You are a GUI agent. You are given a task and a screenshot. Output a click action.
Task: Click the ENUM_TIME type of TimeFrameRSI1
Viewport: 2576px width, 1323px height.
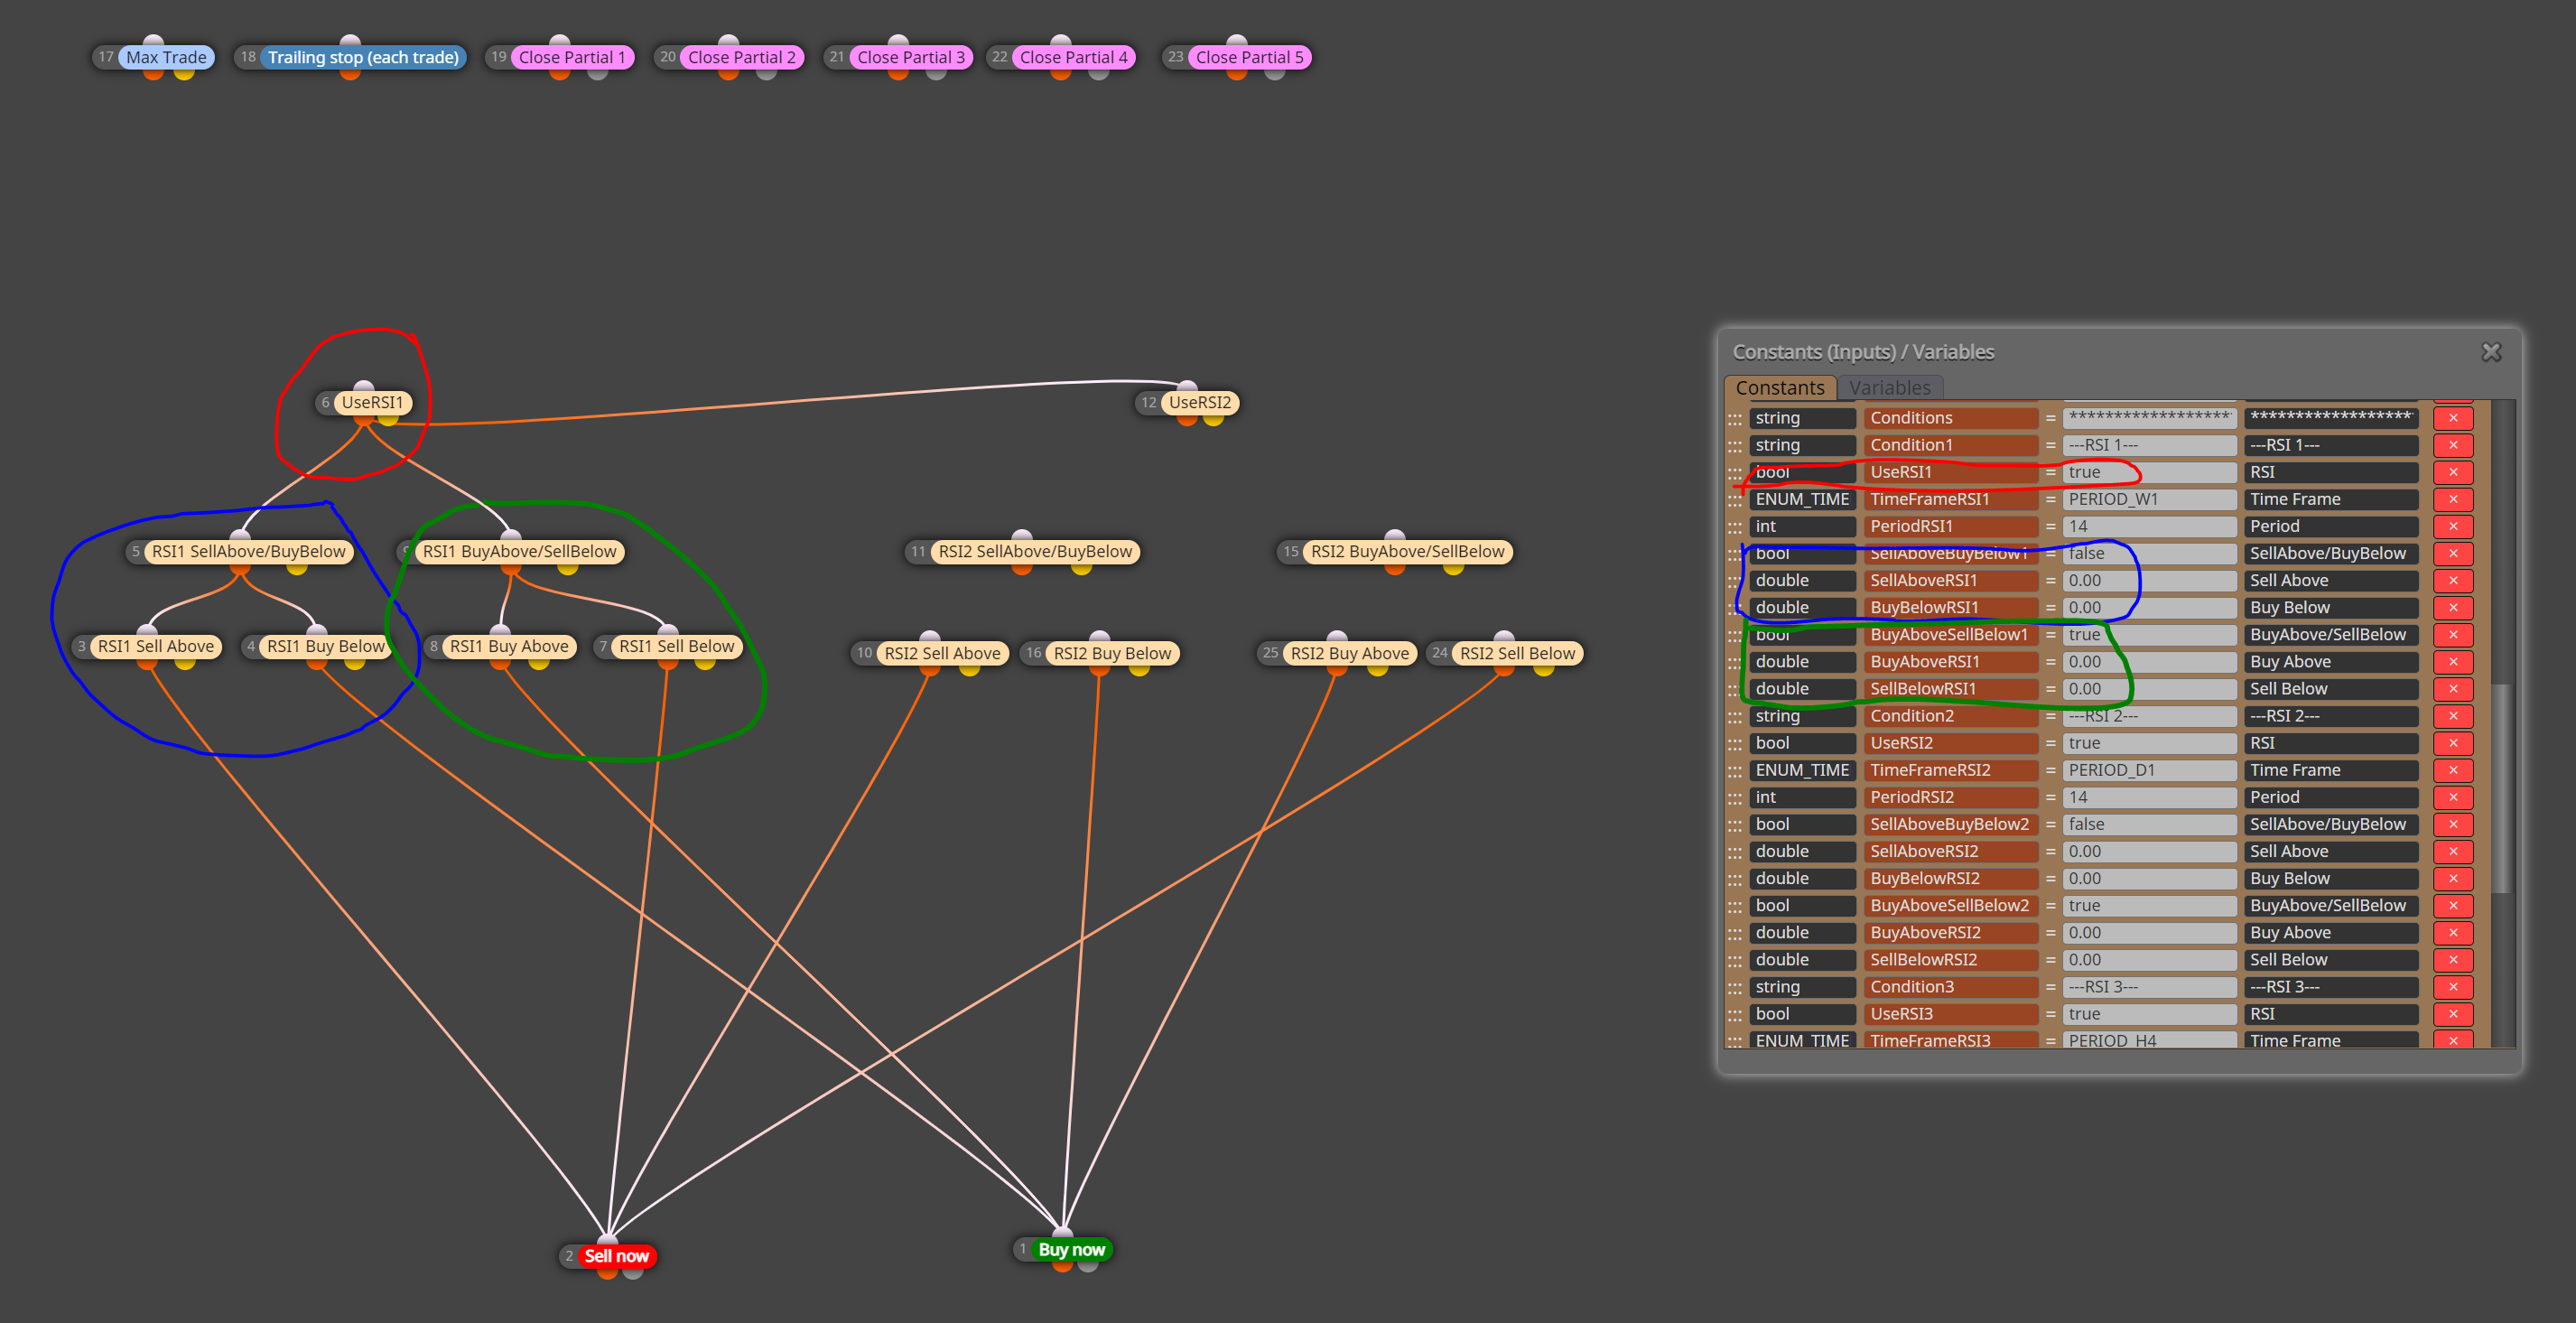click(1802, 499)
